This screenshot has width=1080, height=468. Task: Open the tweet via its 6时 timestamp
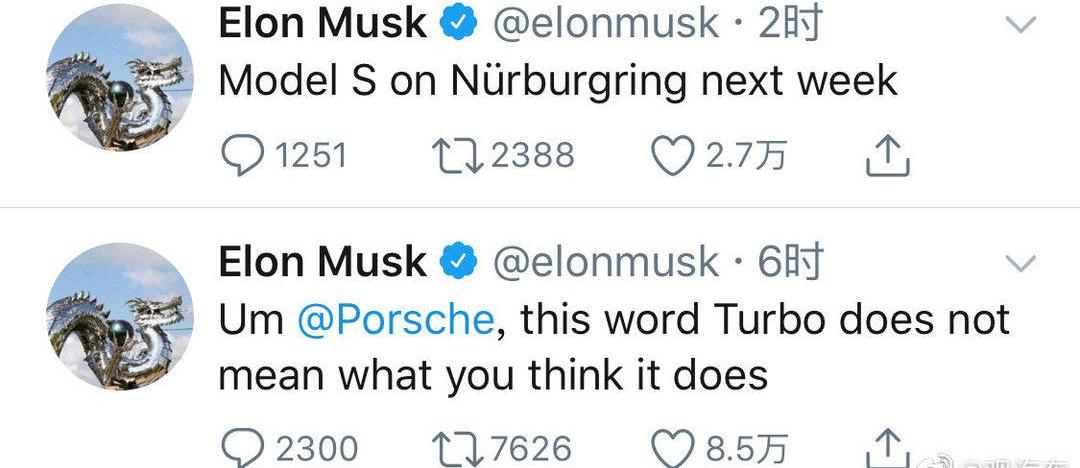(x=790, y=262)
